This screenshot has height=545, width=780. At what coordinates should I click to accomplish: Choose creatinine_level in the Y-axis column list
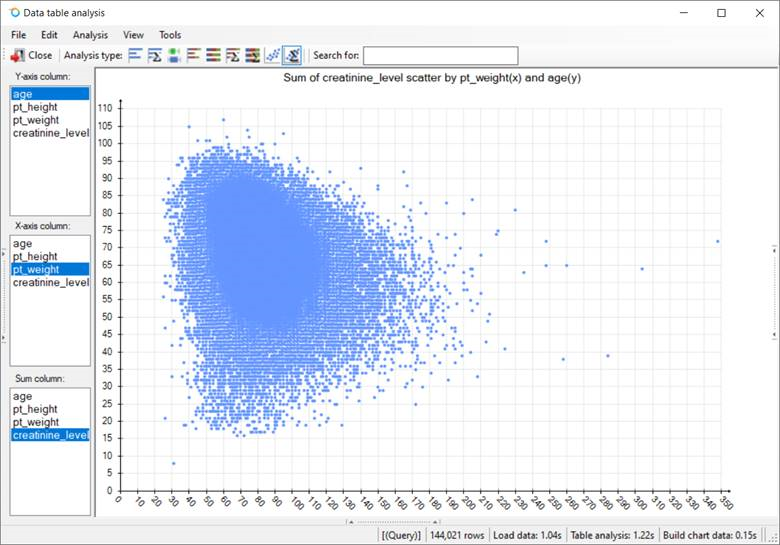pyautogui.click(x=50, y=133)
